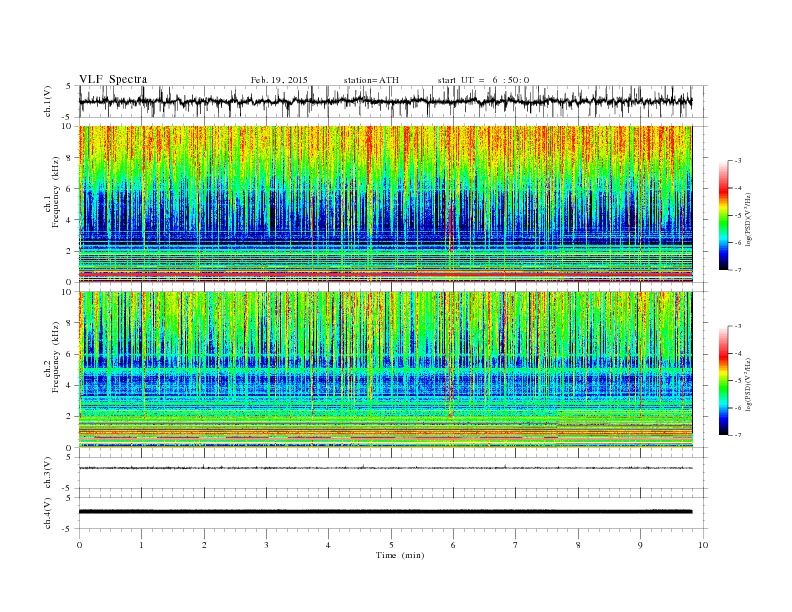Click time axis tick label "1"
This screenshot has width=792, height=612.
click(141, 545)
